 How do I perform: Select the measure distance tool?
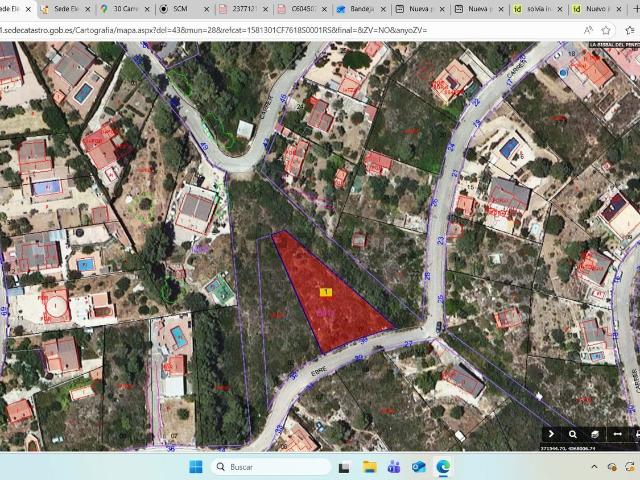(617, 434)
